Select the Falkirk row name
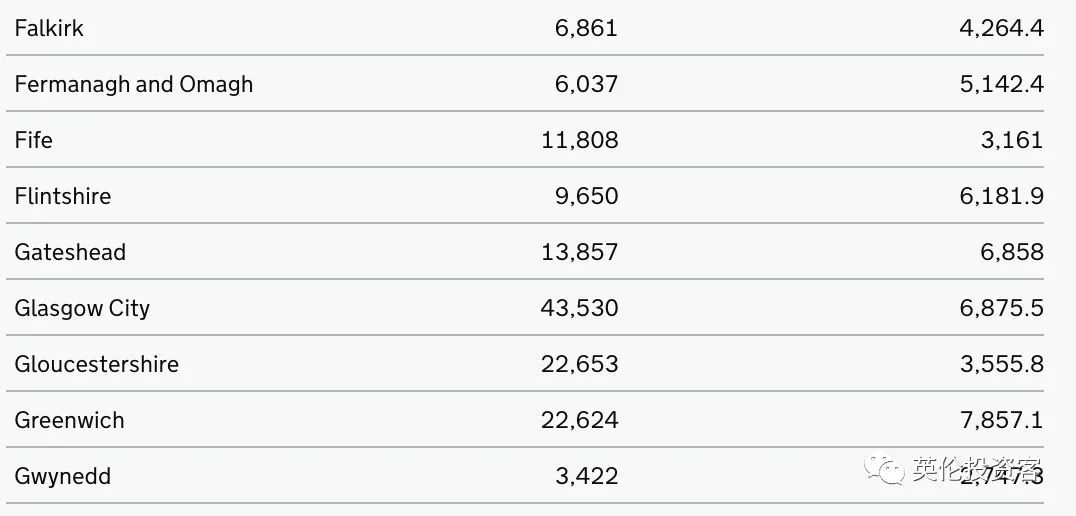The width and height of the screenshot is (1076, 516). [49, 28]
